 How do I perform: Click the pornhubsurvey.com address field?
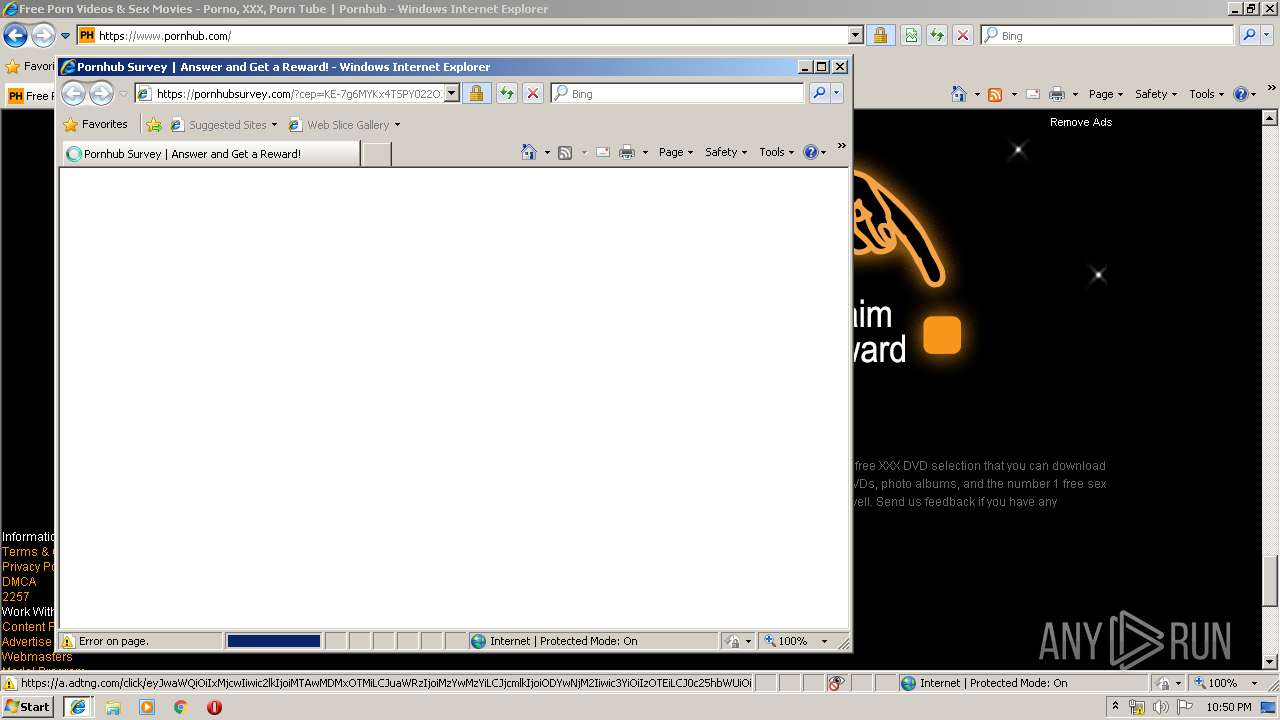297,93
